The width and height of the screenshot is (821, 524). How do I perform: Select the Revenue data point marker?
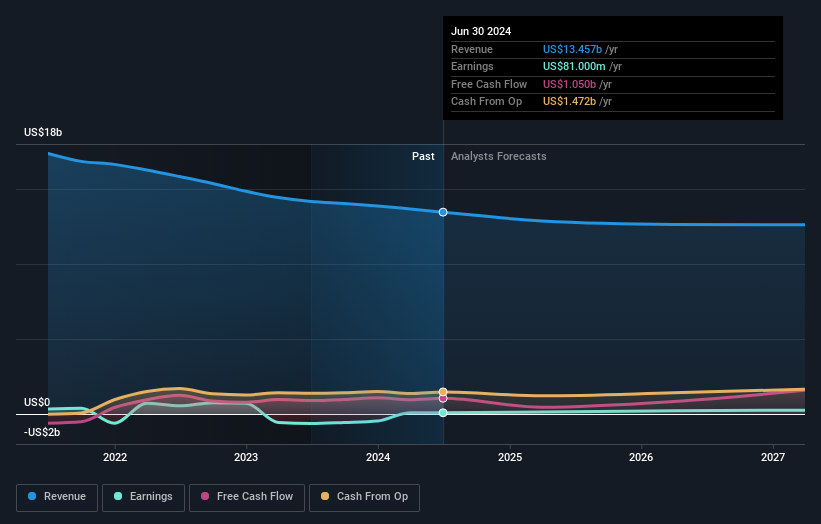pos(443,212)
